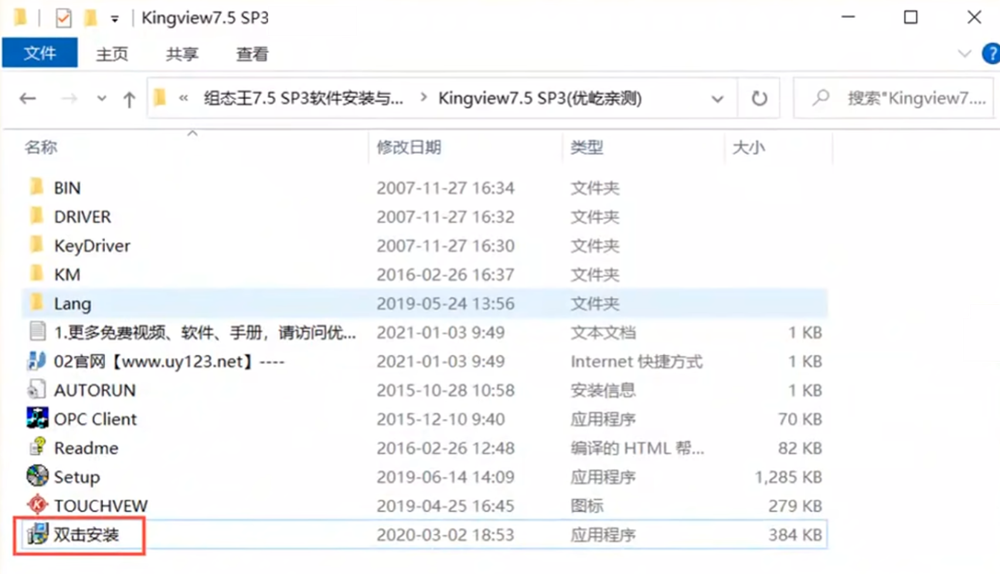Screen dimensions: 1000x574
Task: Select the OPC Client application icon
Action: (37, 418)
